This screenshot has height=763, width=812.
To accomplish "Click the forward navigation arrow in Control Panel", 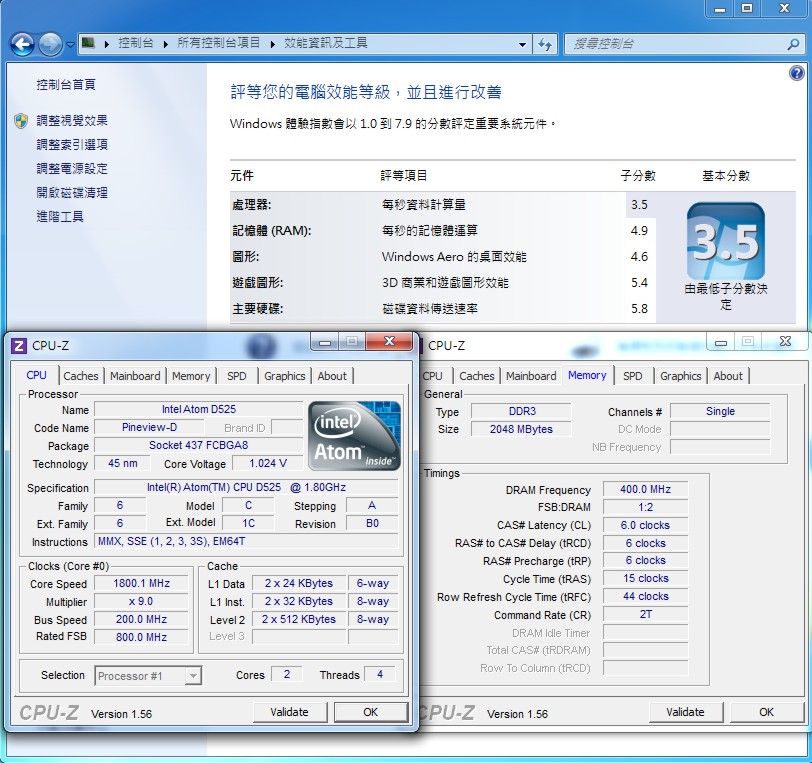I will (x=50, y=44).
